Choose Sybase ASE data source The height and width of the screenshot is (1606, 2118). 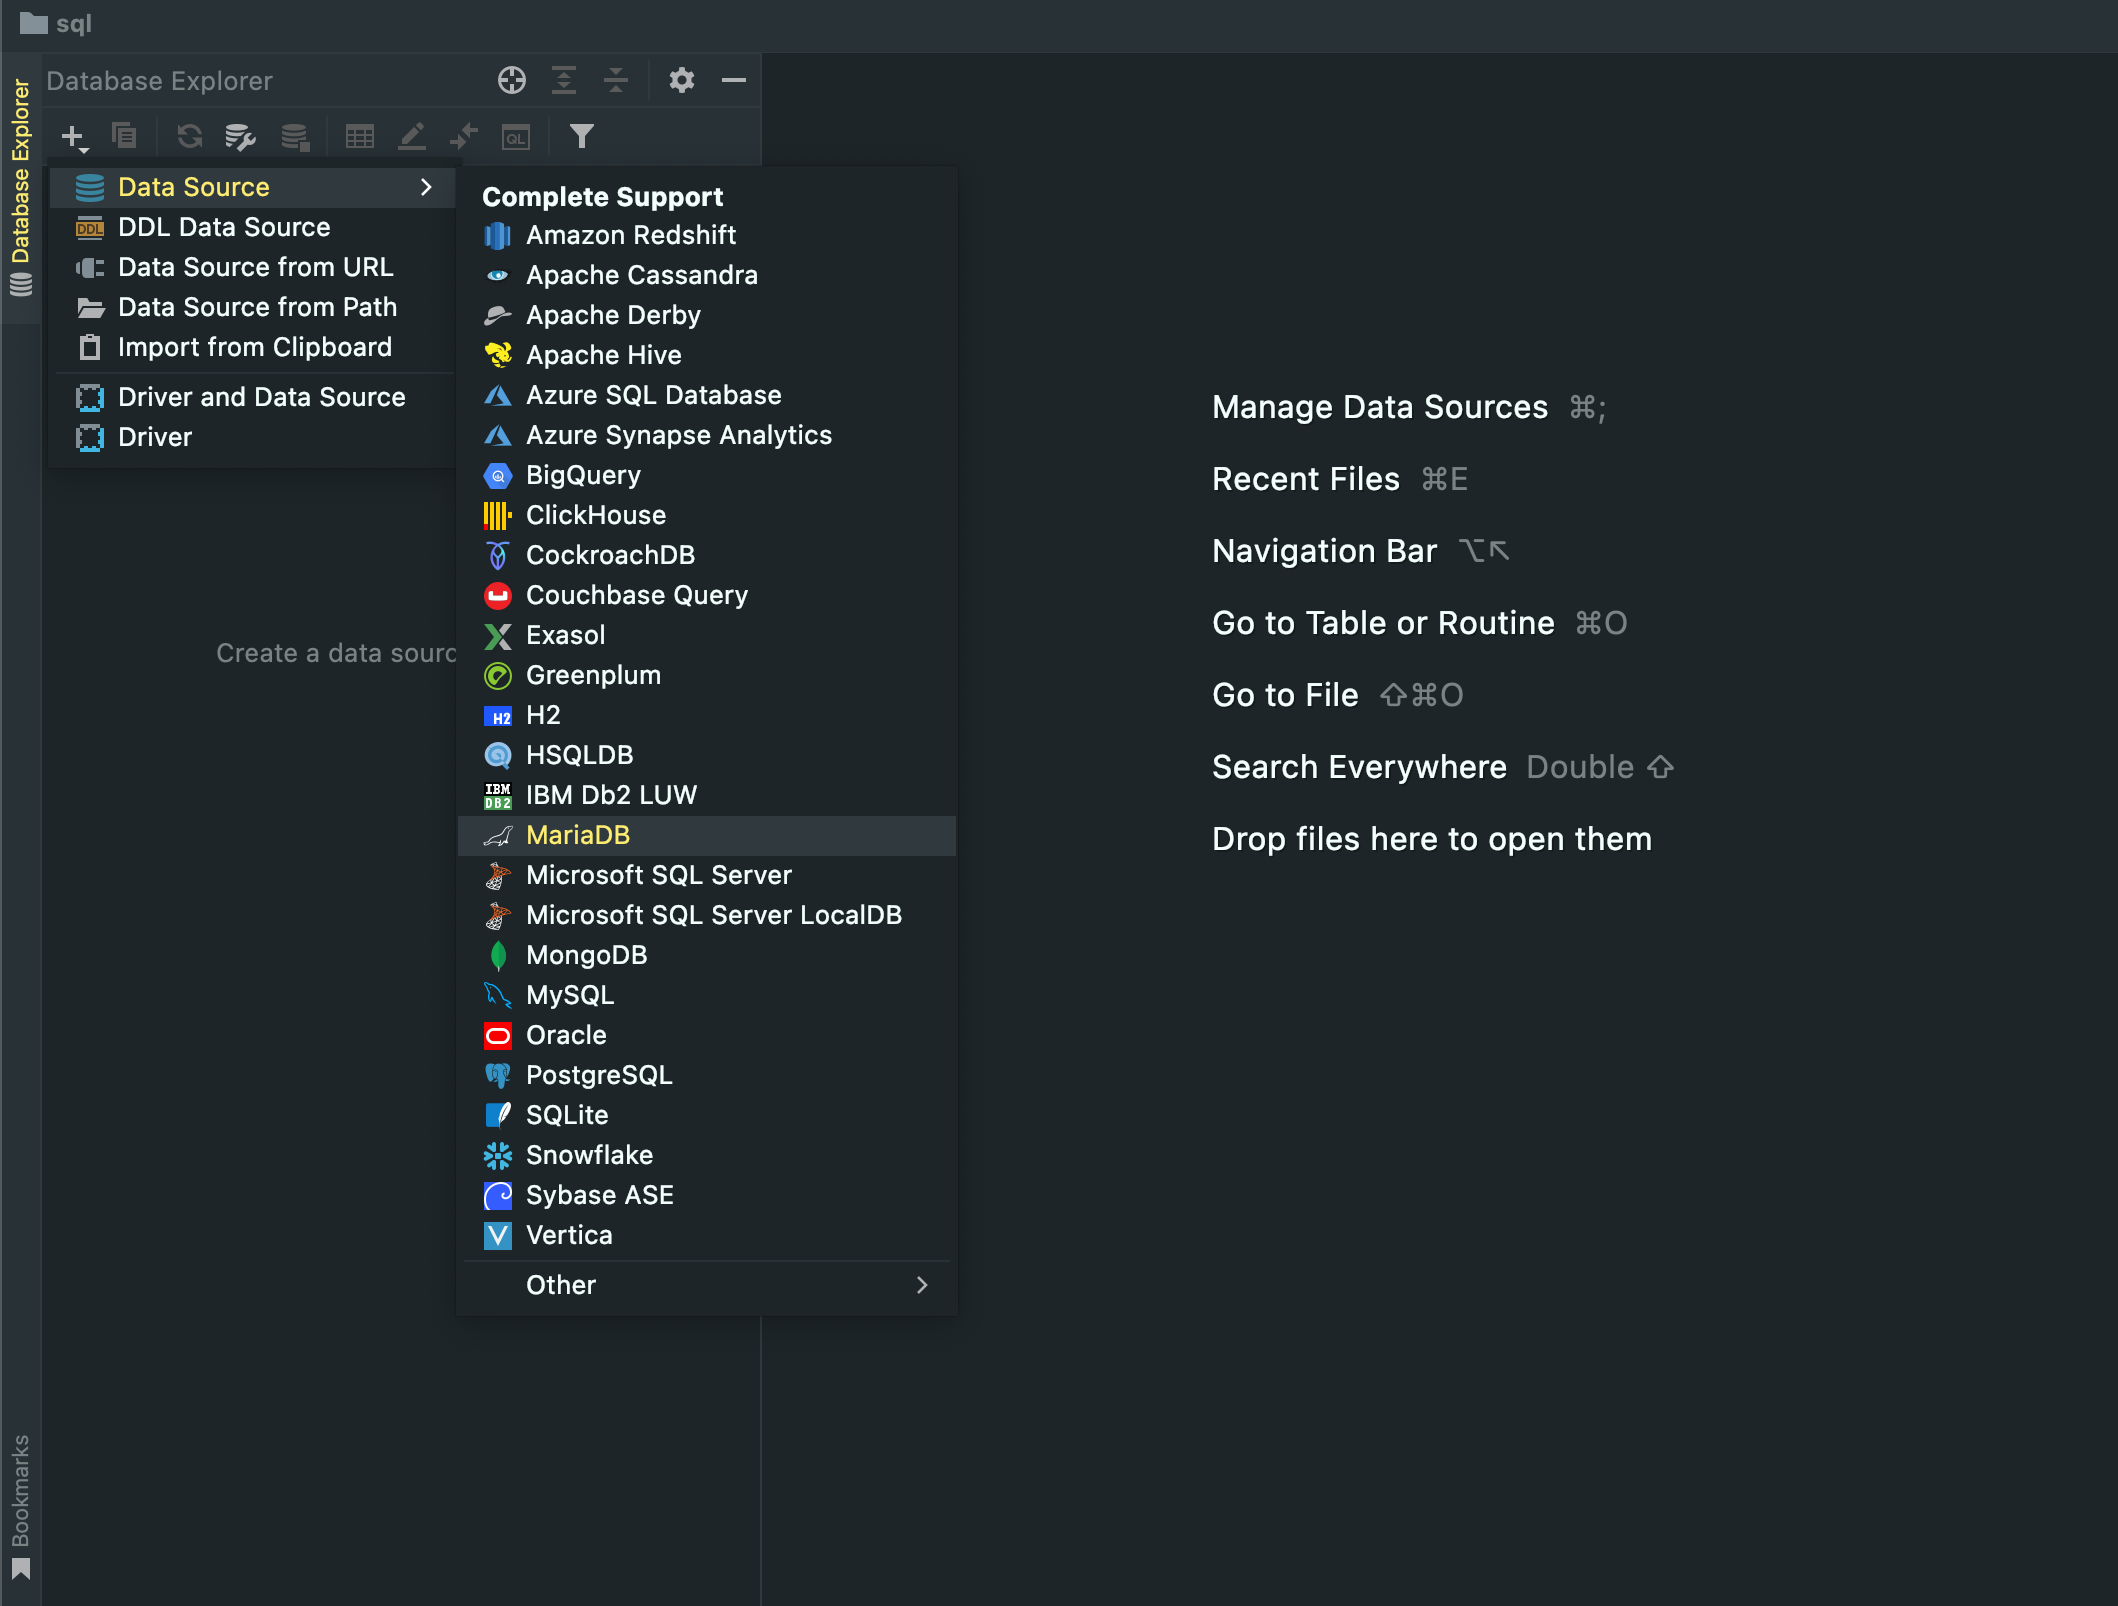coord(706,1195)
